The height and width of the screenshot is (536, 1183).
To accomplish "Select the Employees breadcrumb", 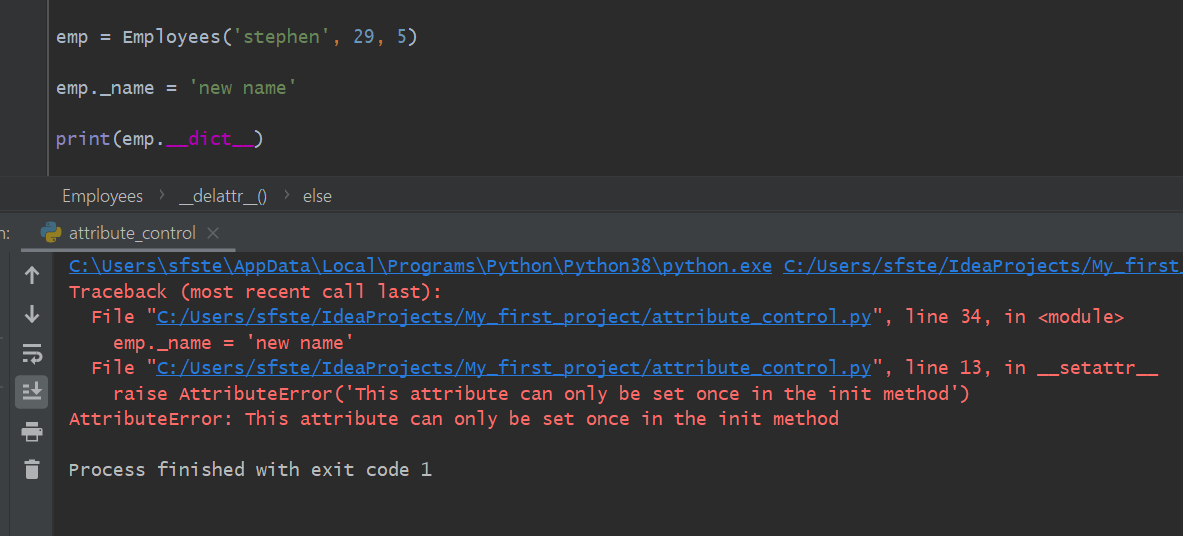I will [x=102, y=196].
